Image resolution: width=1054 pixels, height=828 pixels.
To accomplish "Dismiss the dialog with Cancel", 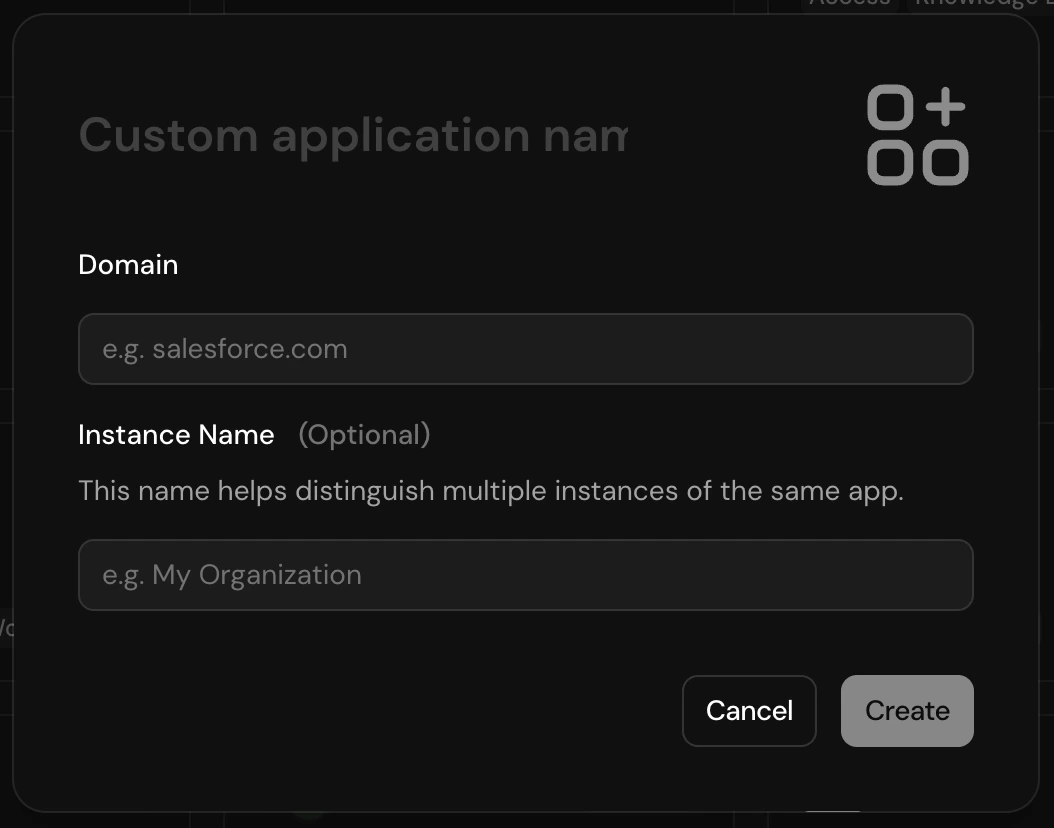I will (x=748, y=710).
